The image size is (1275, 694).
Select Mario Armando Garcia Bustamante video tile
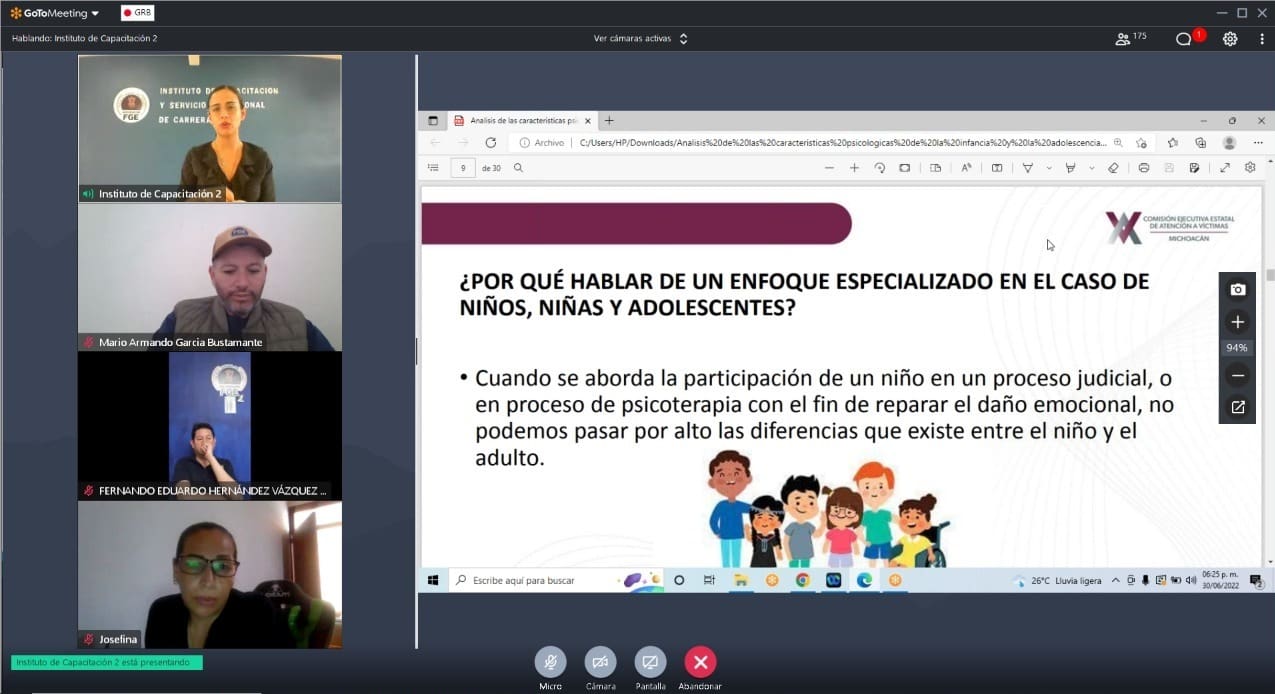[x=210, y=277]
